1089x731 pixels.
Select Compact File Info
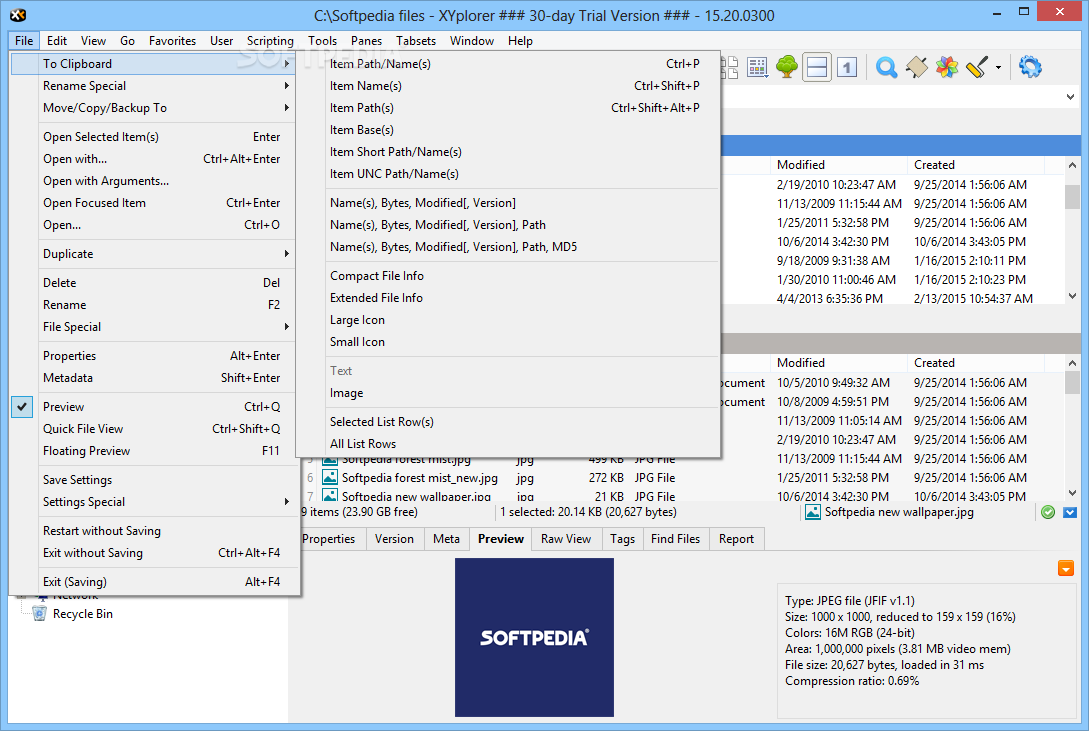coord(508,276)
